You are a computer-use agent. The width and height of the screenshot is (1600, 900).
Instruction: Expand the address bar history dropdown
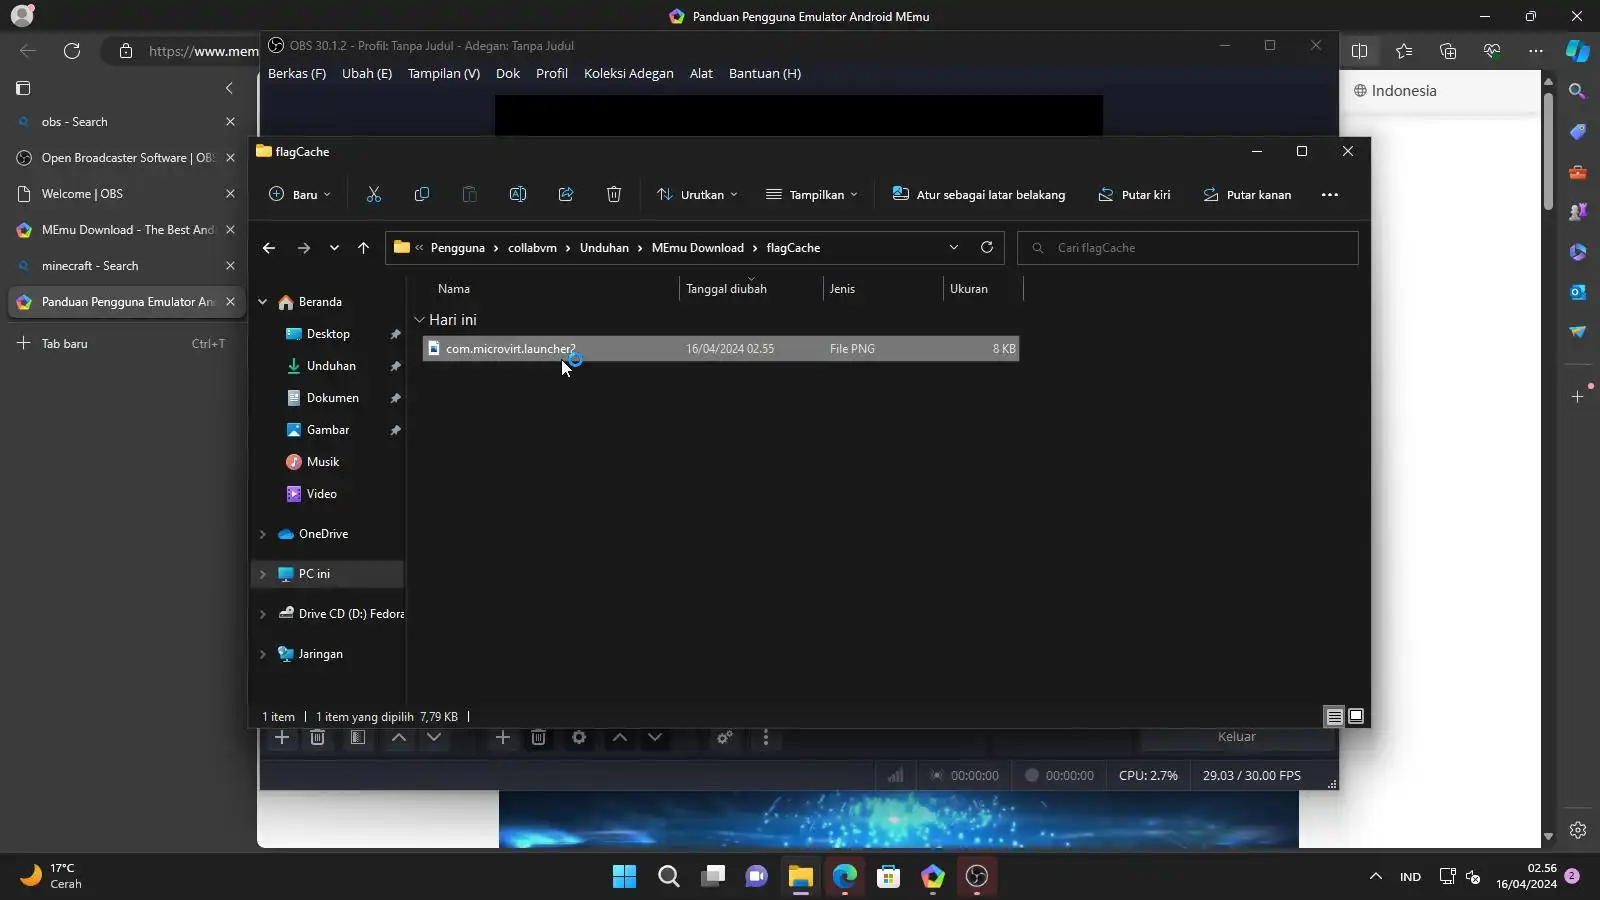coord(954,248)
